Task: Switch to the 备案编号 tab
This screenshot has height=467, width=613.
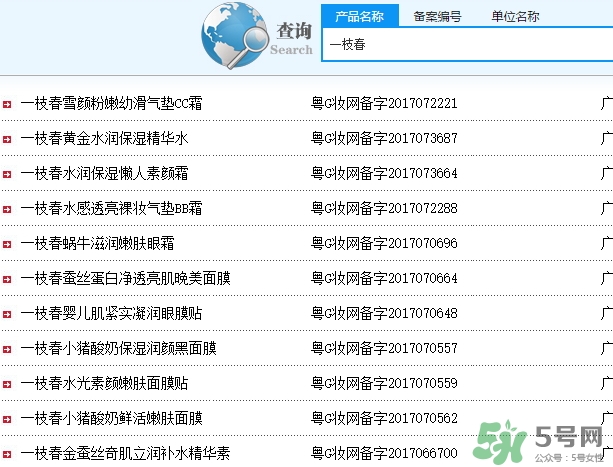Action: pyautogui.click(x=438, y=16)
